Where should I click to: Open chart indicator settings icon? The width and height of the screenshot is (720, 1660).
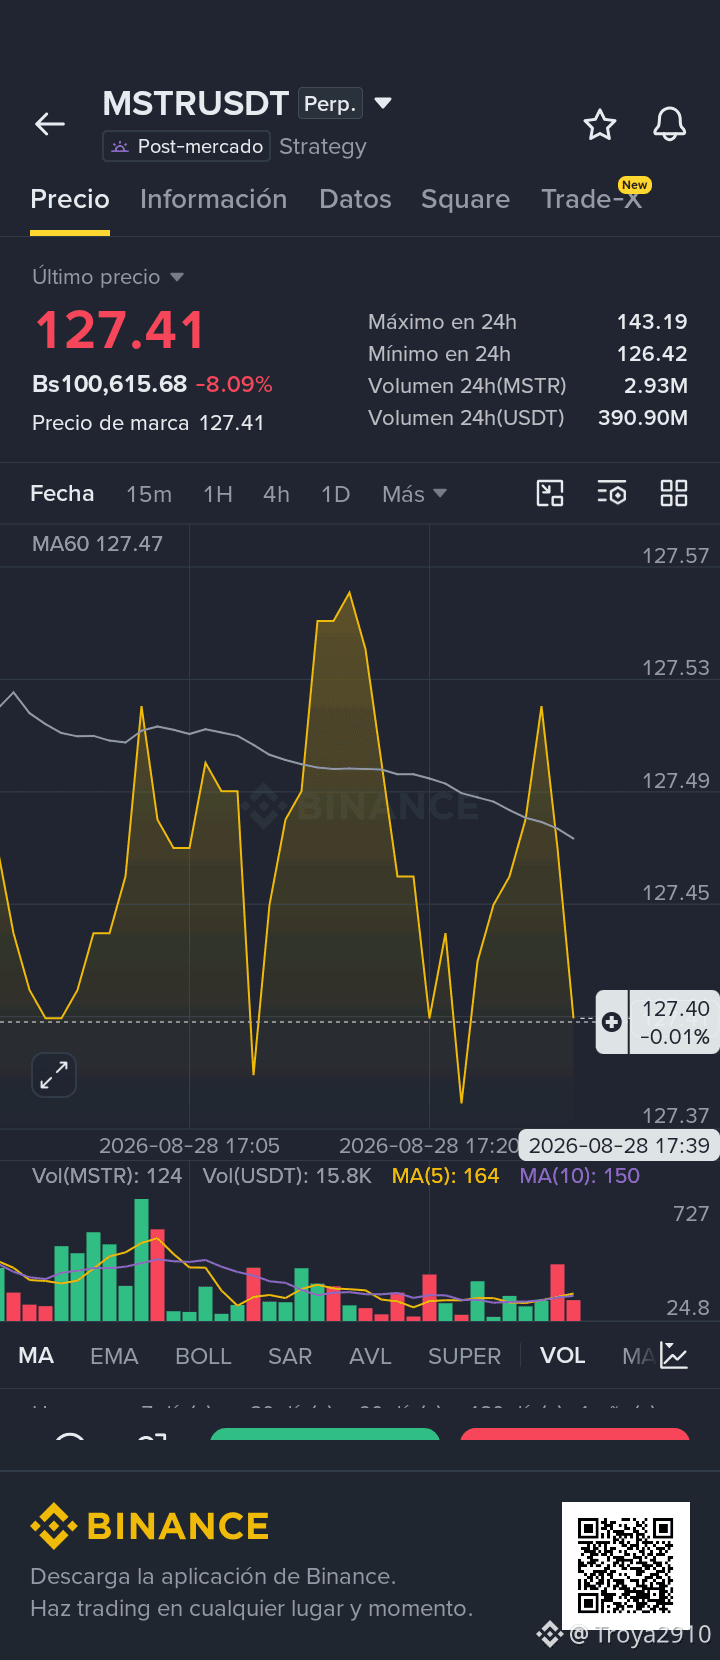click(612, 493)
